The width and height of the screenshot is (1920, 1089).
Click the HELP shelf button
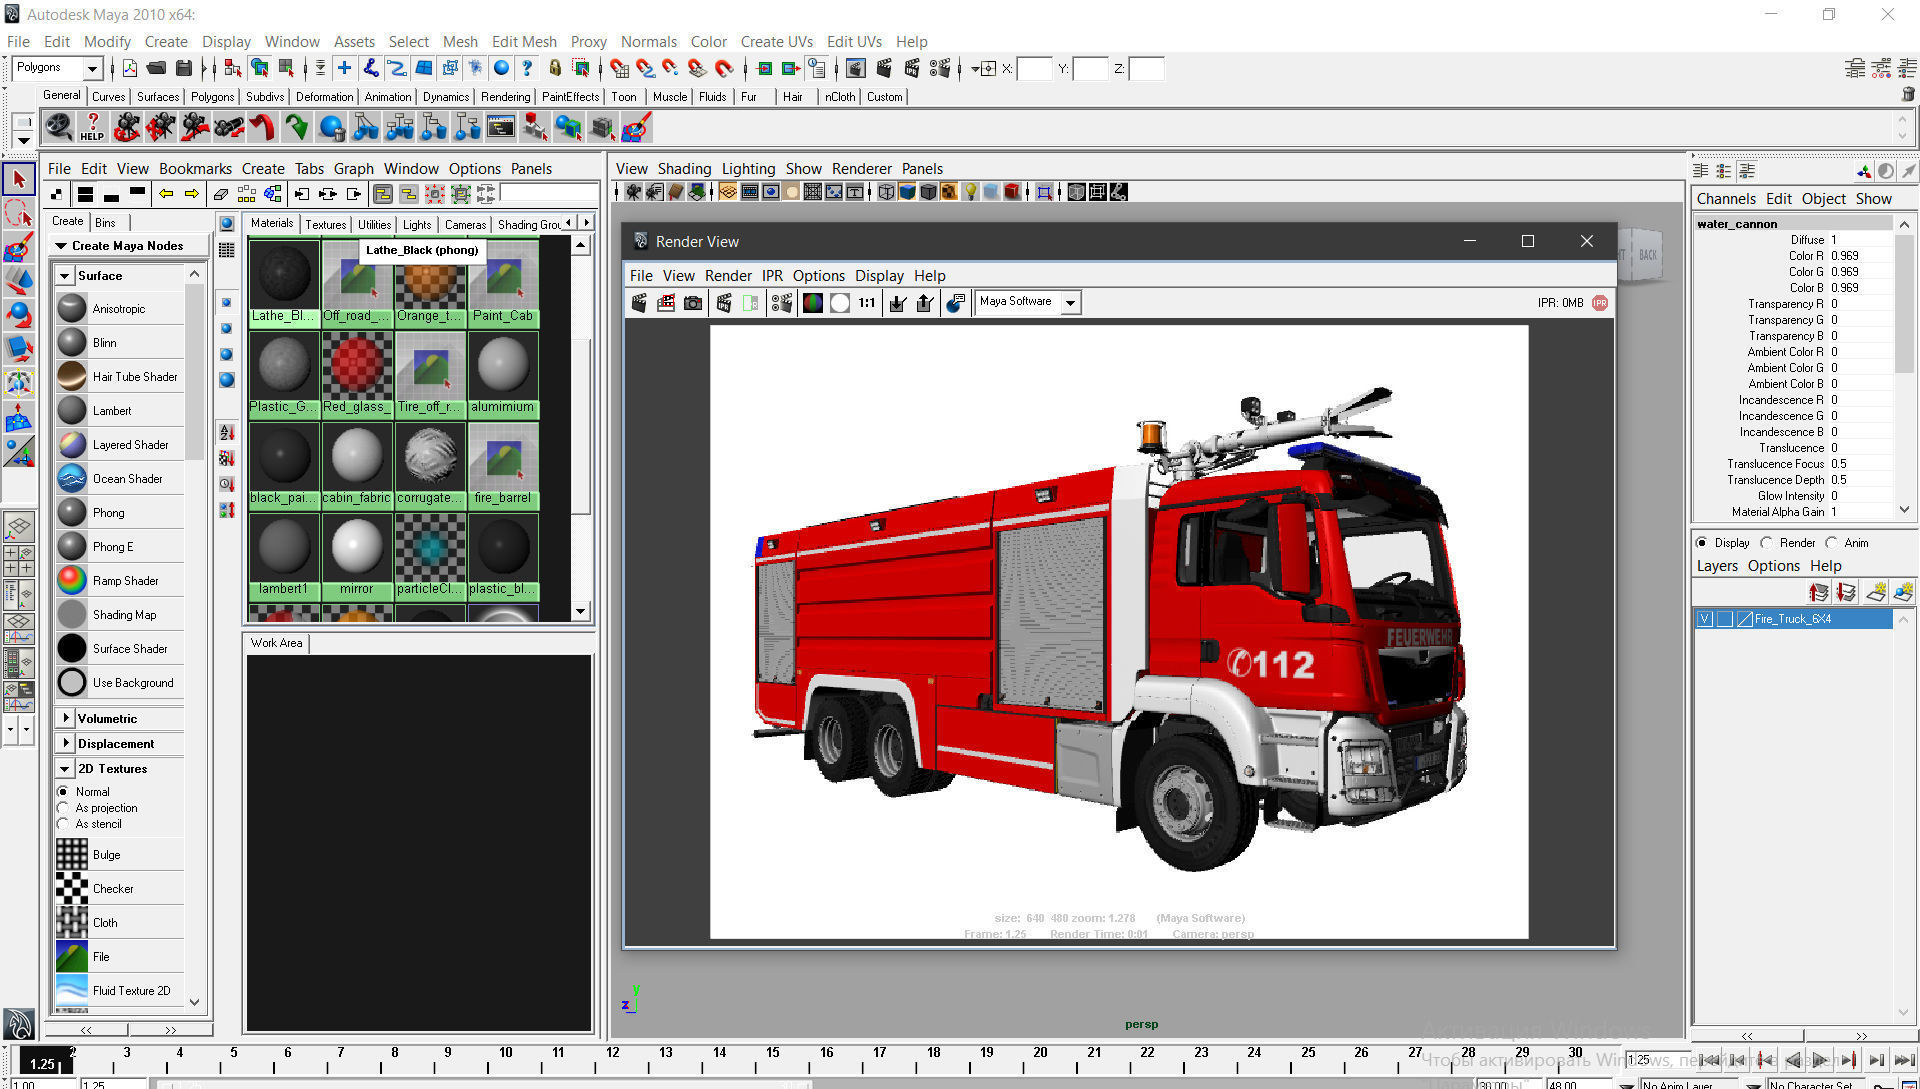click(x=92, y=127)
